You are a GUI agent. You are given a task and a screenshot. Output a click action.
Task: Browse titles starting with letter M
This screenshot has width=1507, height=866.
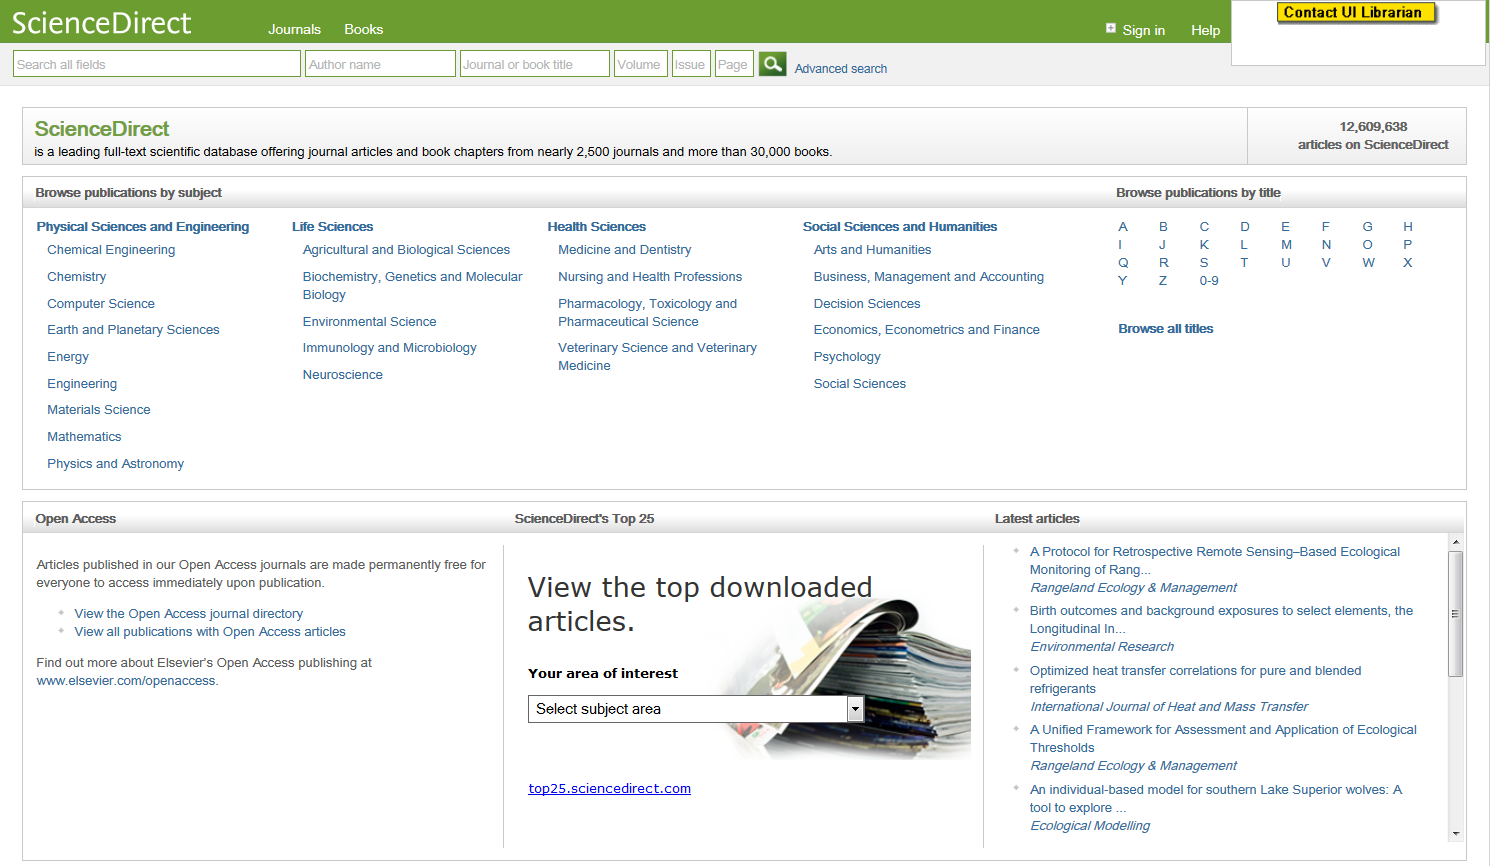(x=1286, y=245)
